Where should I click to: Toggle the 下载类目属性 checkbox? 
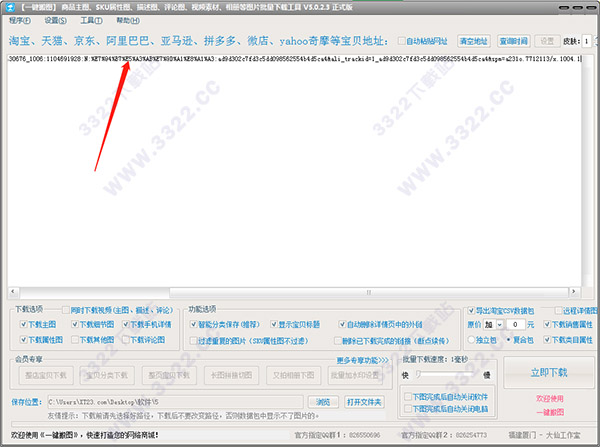pyautogui.click(x=548, y=339)
